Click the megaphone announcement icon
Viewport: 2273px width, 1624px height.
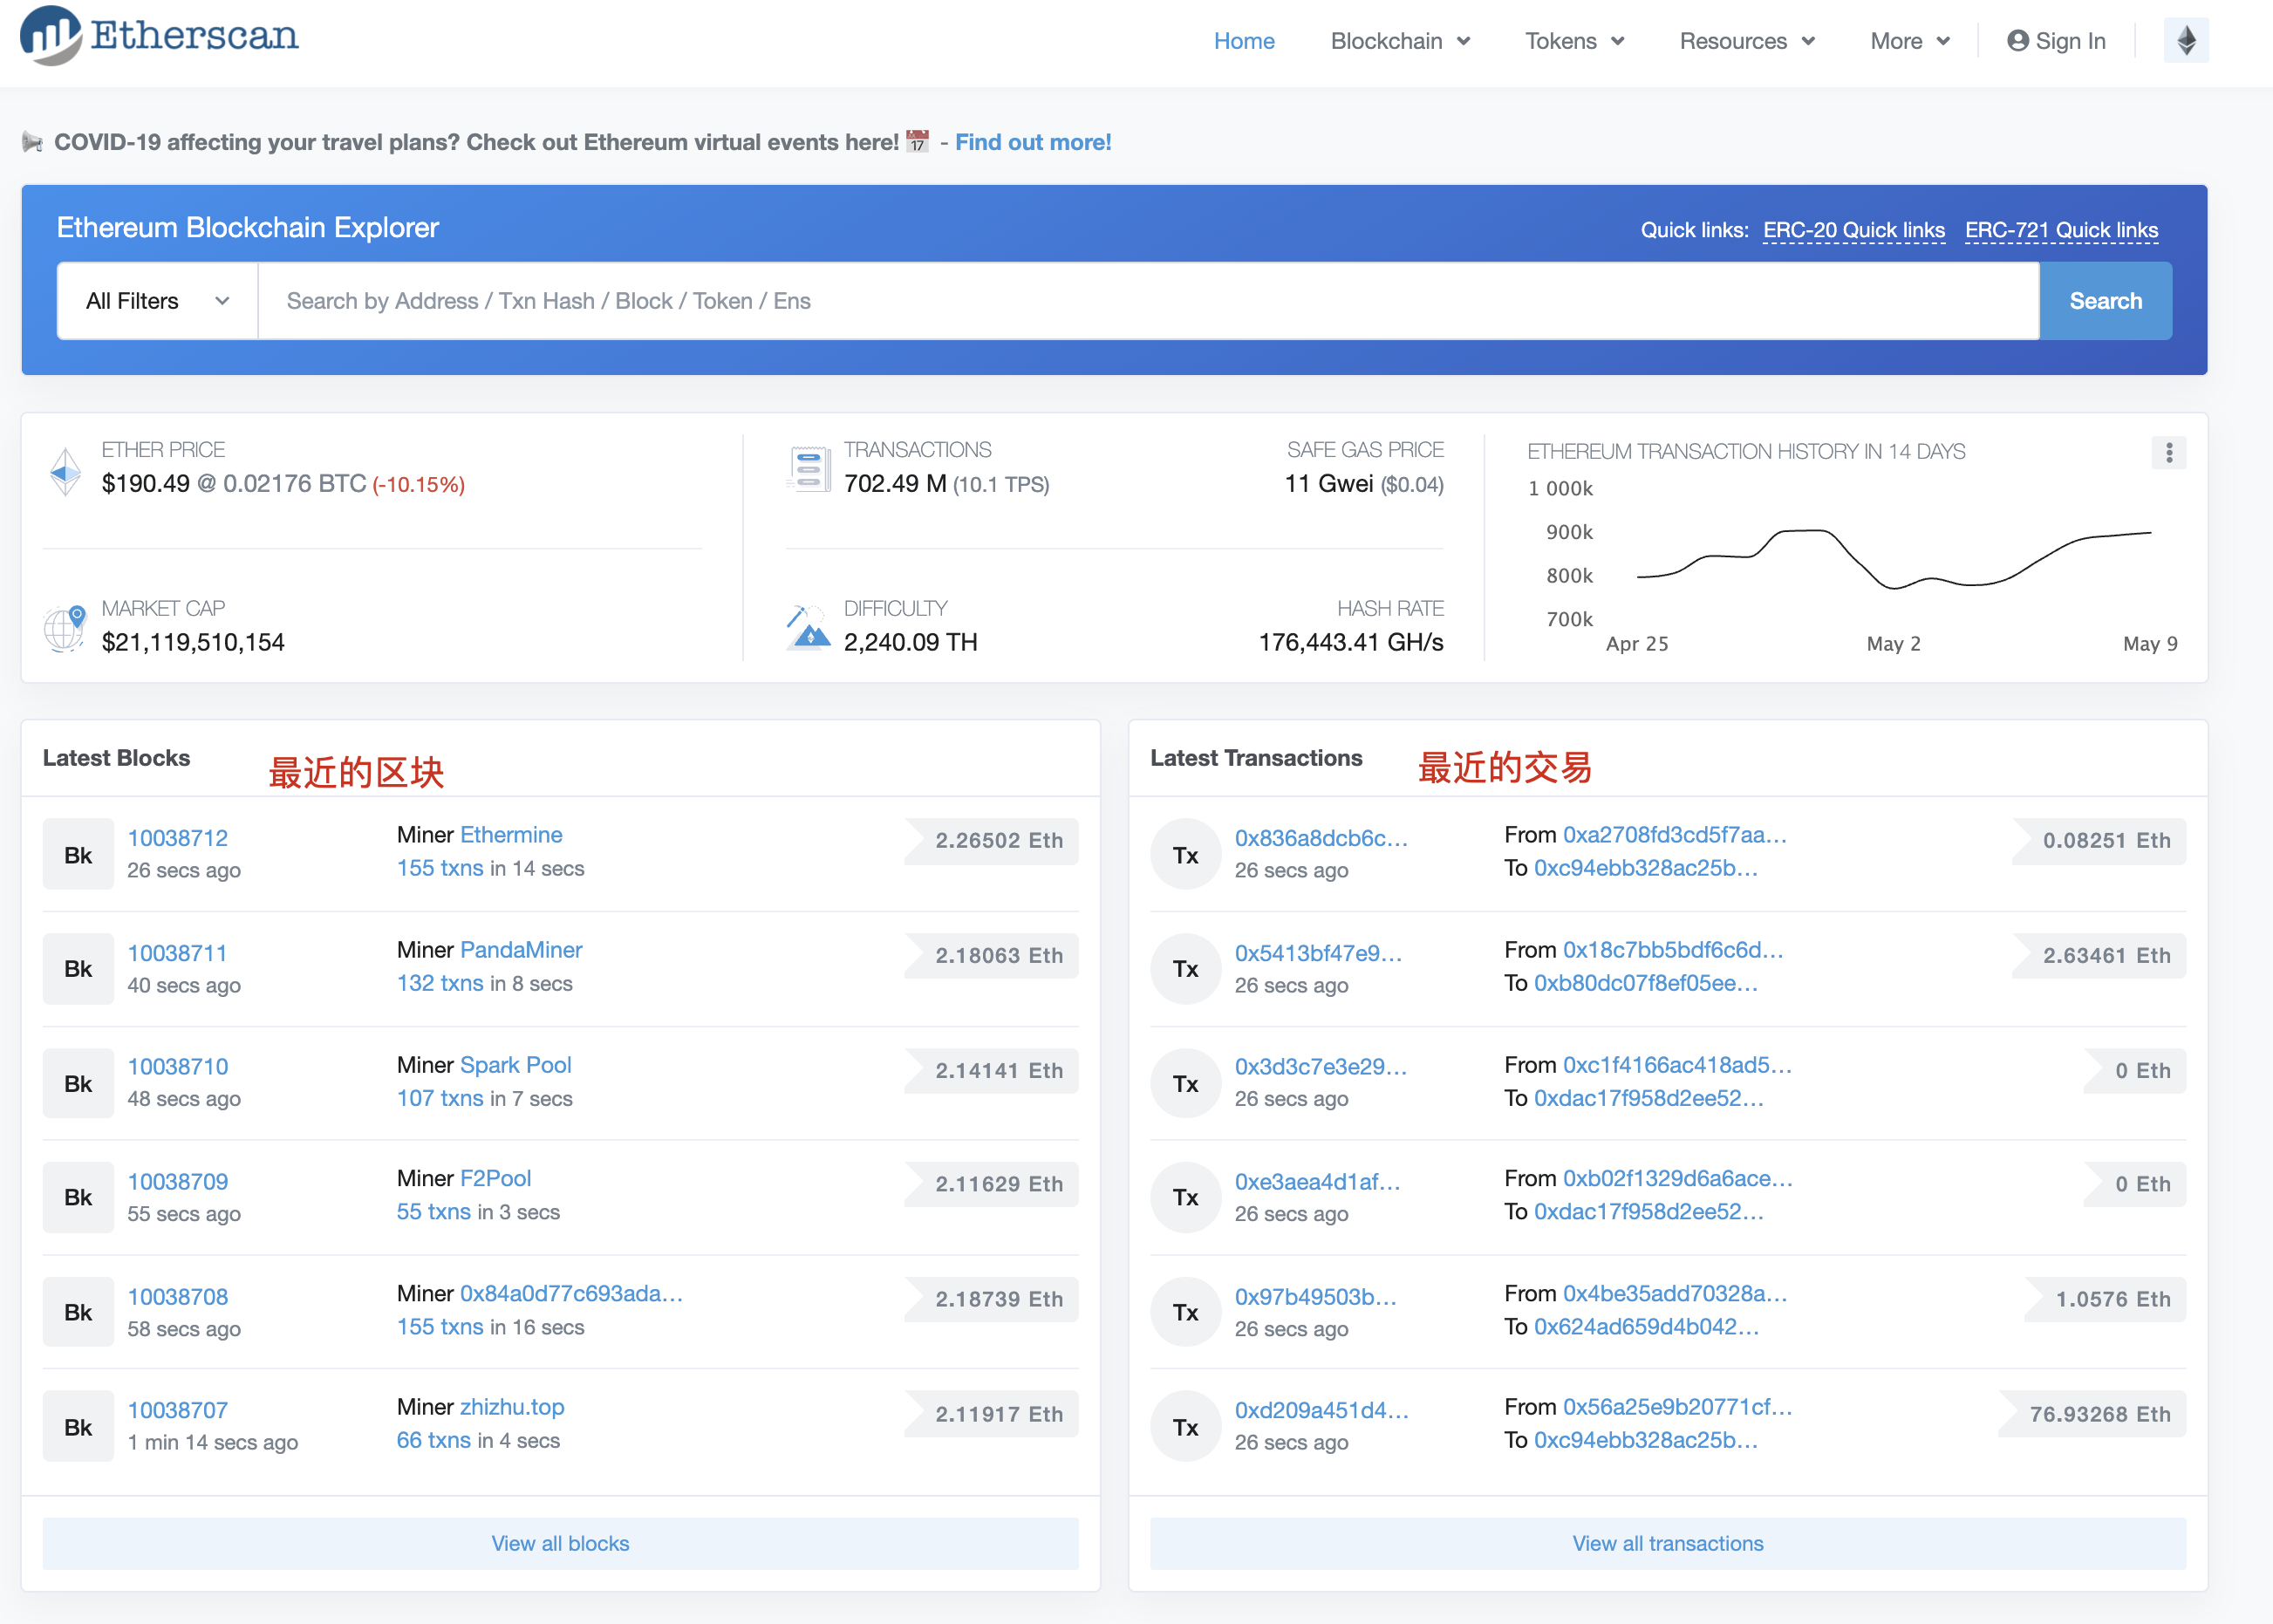(33, 143)
